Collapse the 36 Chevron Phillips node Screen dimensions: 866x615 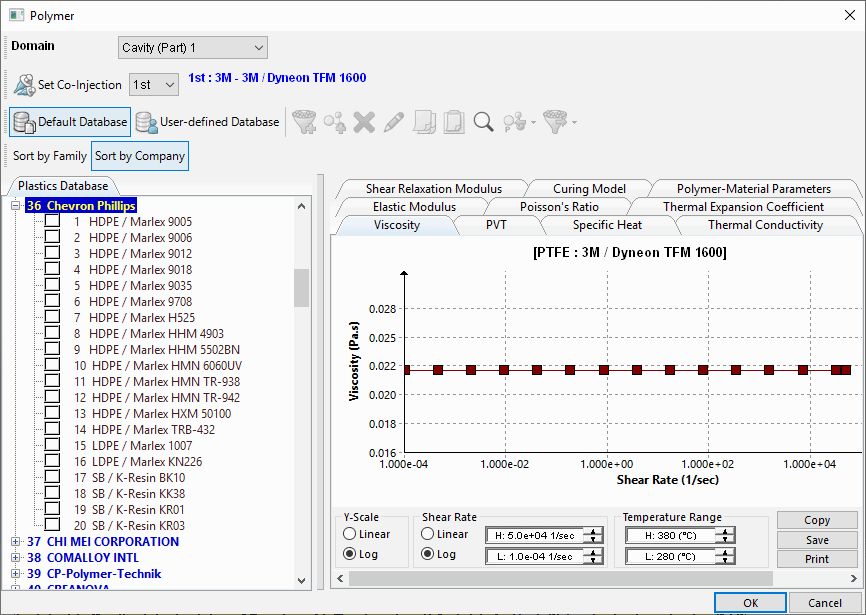[x=15, y=206]
